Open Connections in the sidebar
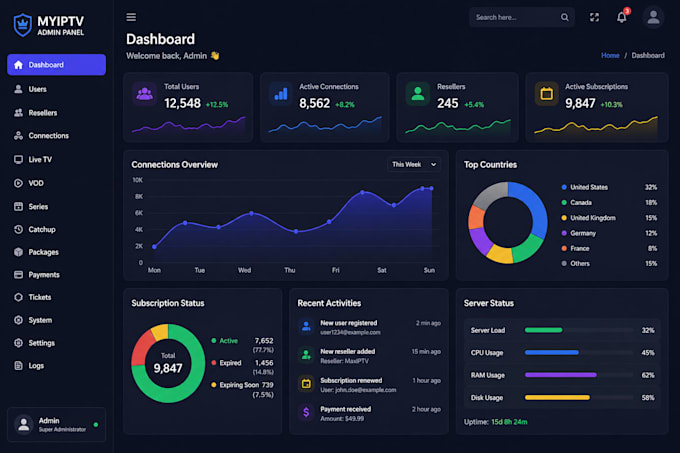 (56, 136)
